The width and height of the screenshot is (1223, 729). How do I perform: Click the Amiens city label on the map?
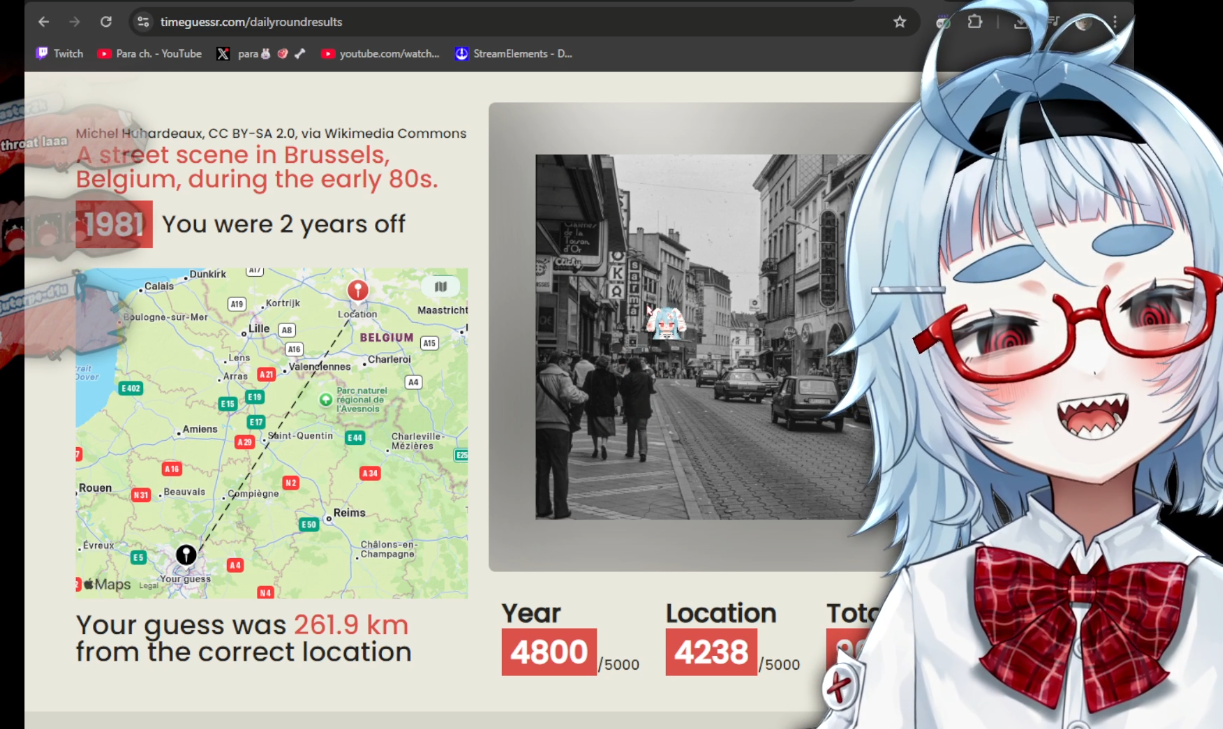pyautogui.click(x=200, y=430)
